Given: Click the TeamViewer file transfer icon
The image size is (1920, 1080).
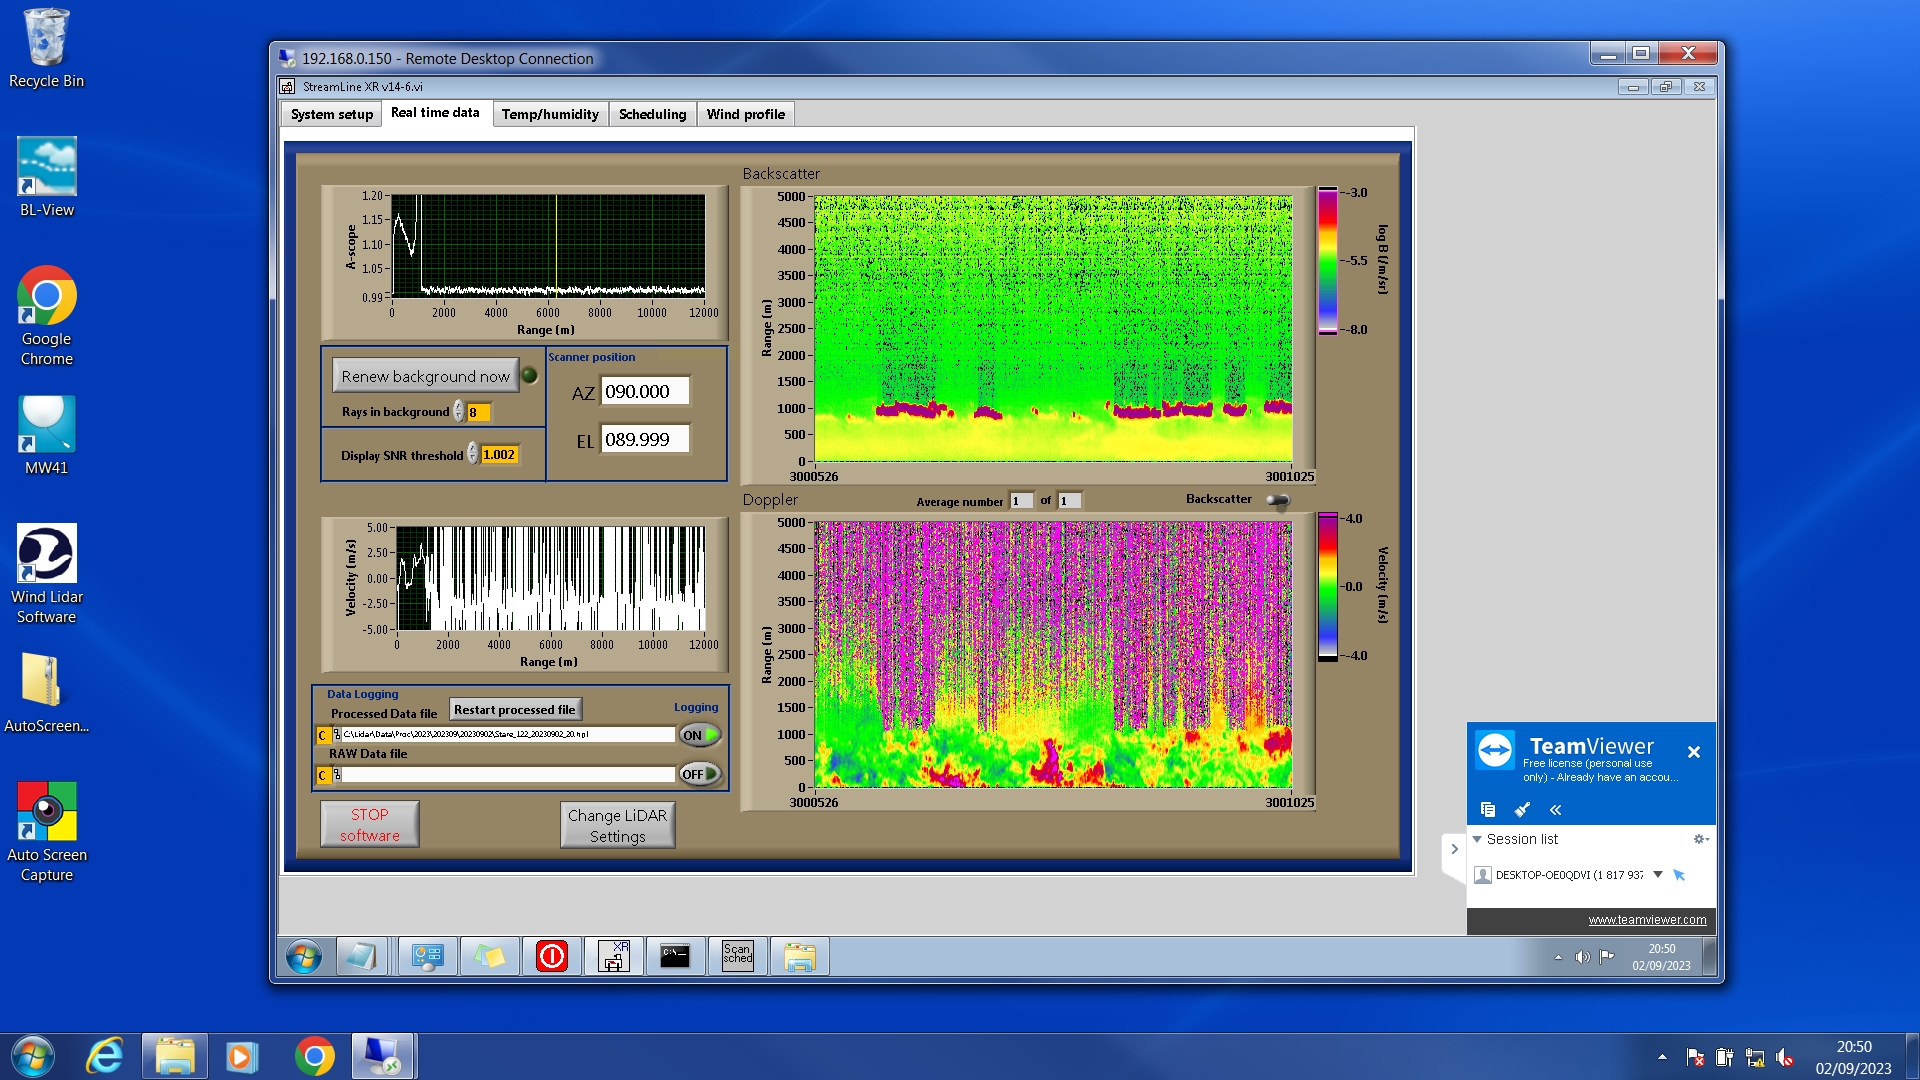Looking at the screenshot, I should click(1488, 810).
